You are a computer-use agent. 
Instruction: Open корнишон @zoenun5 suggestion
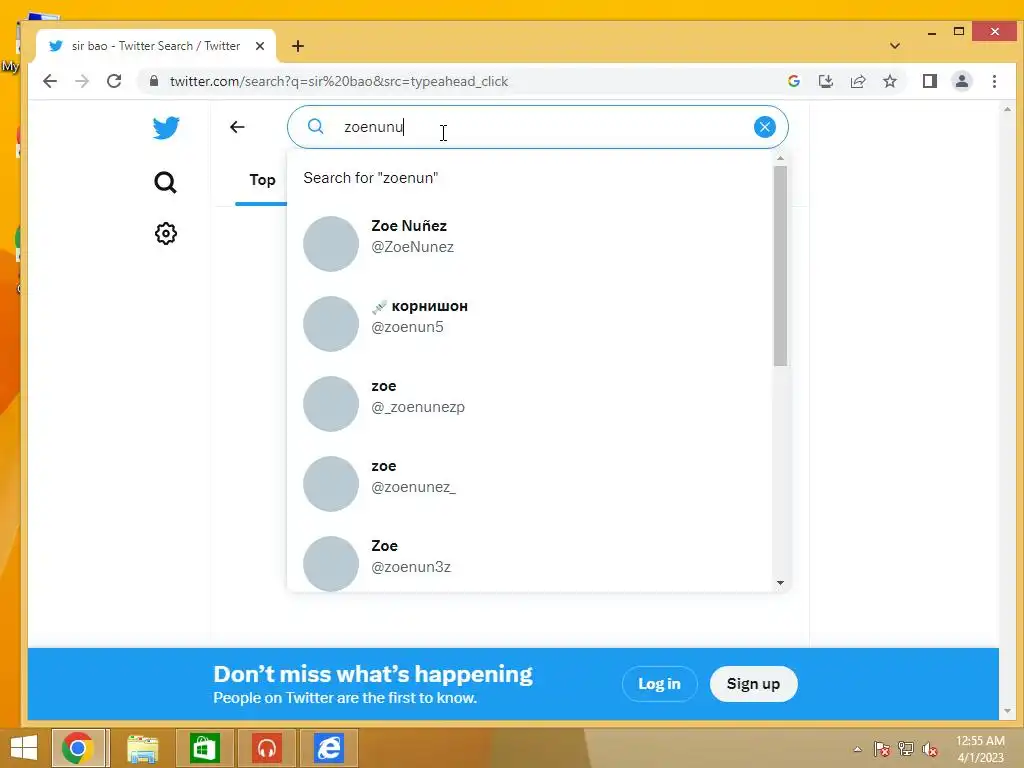(530, 324)
